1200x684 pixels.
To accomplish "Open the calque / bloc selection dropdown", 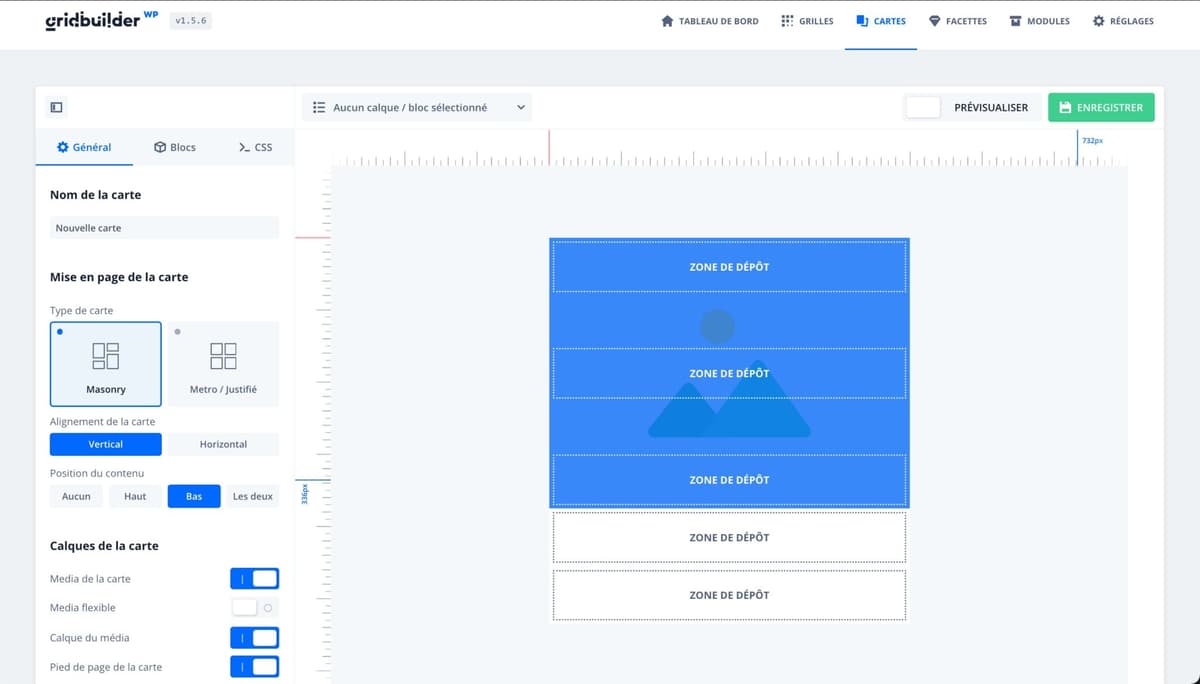I will tap(416, 107).
